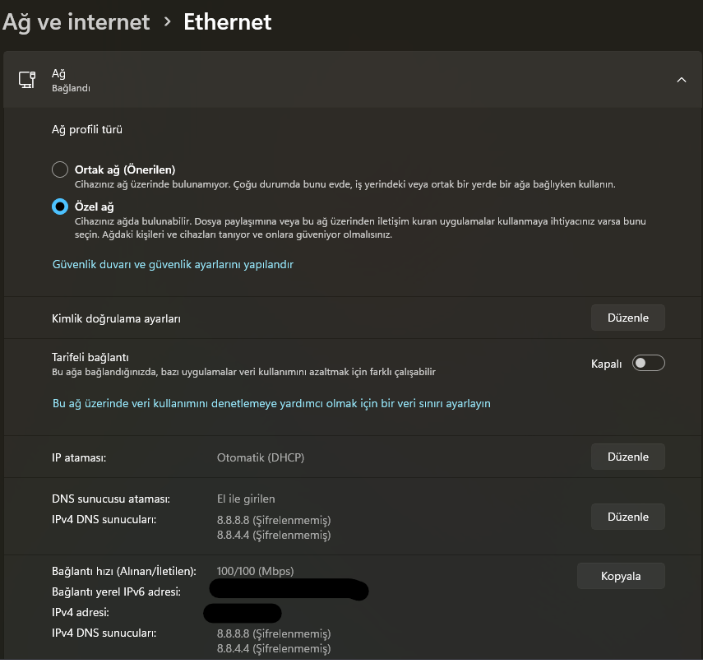Open Güvenlik duvarı ve güvenlik ayarlarını yapılandır link
This screenshot has height=660, width=703.
173,264
